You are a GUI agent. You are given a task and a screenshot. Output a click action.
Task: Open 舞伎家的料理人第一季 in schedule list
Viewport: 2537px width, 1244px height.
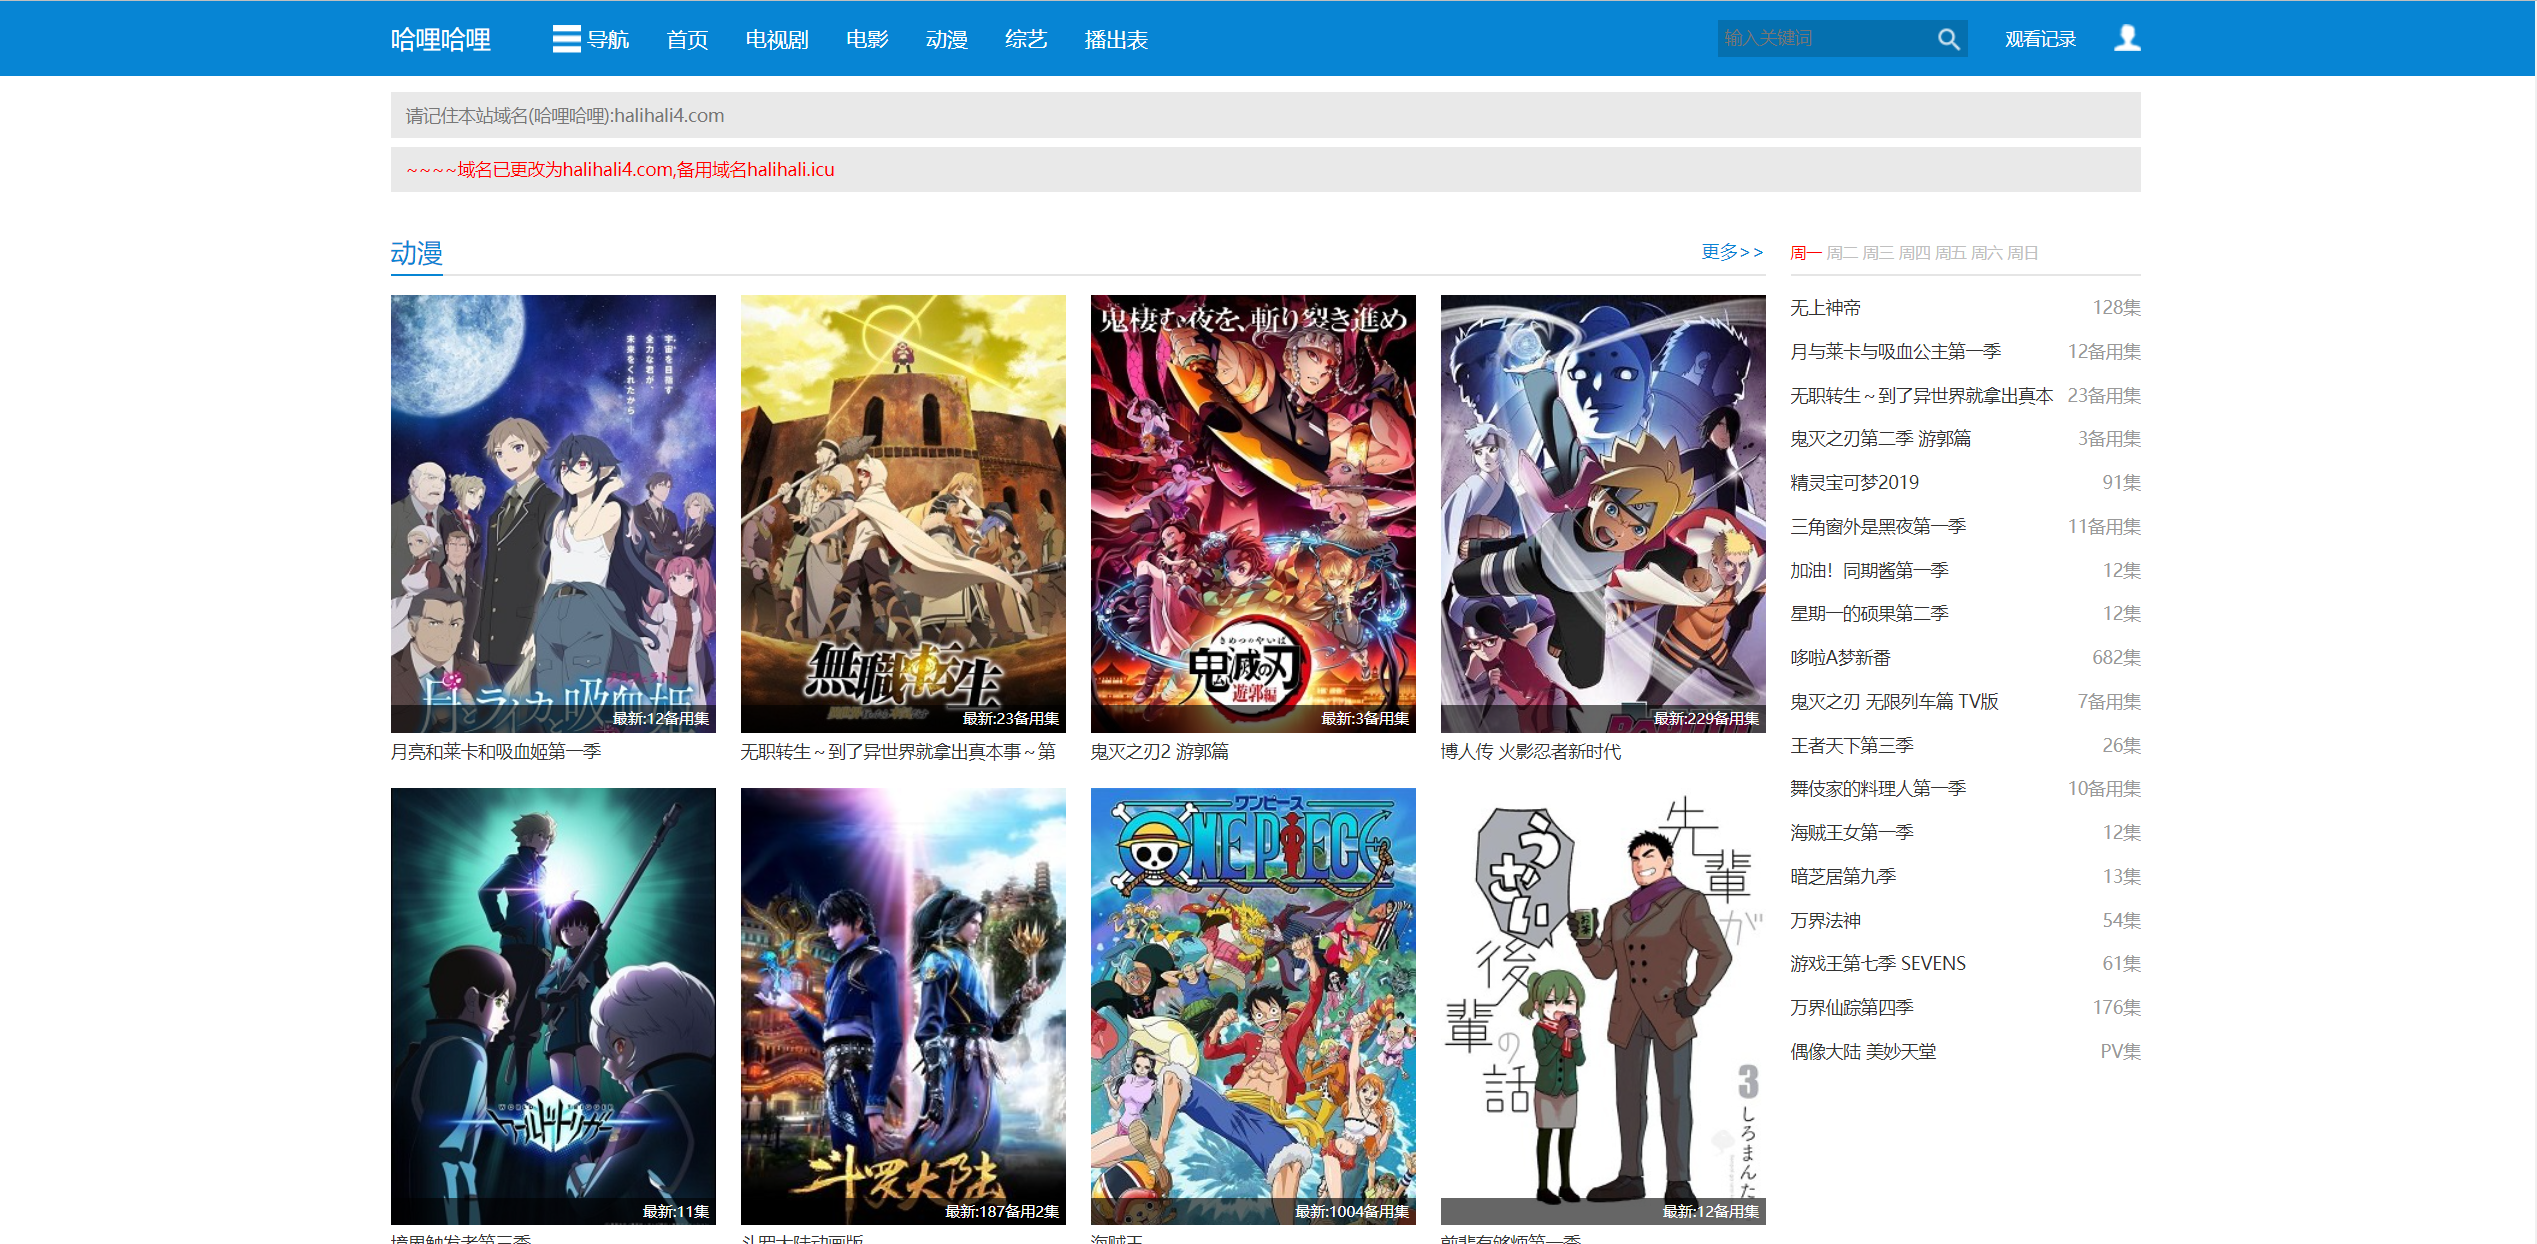[1878, 789]
